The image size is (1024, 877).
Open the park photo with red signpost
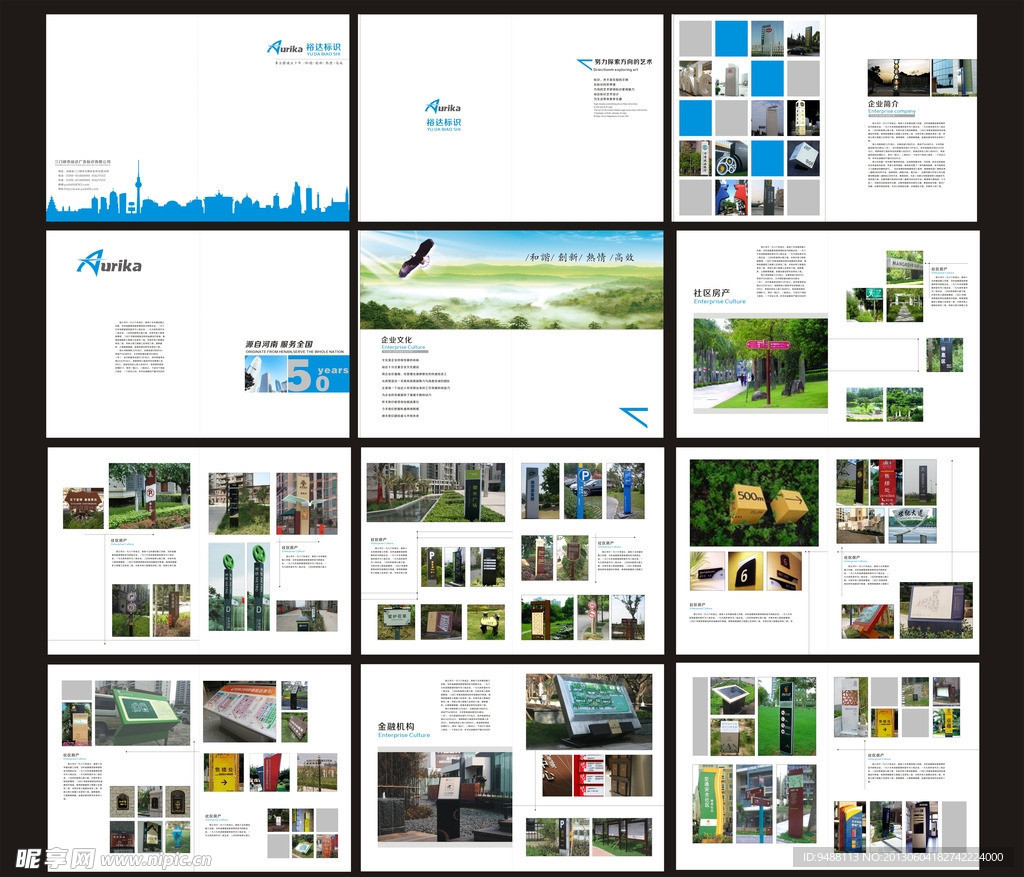pyautogui.click(x=761, y=363)
